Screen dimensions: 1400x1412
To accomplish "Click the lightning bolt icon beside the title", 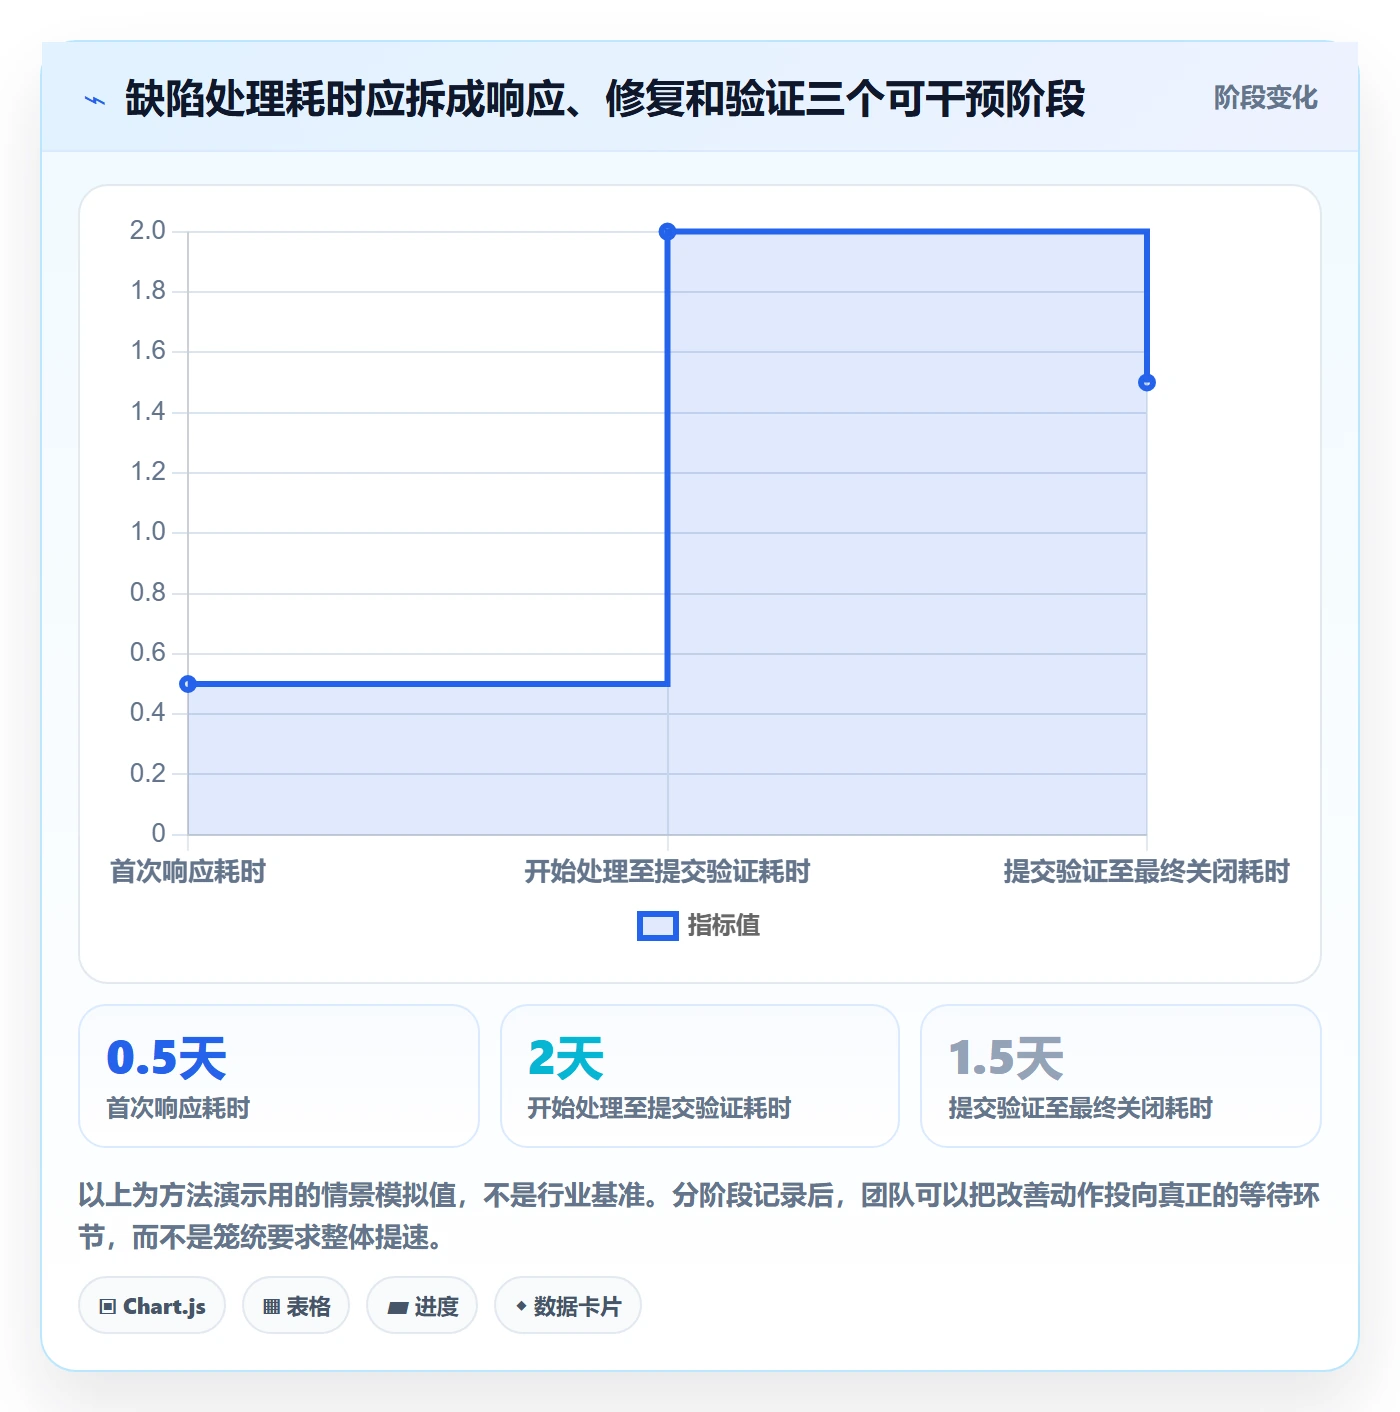I will [95, 100].
